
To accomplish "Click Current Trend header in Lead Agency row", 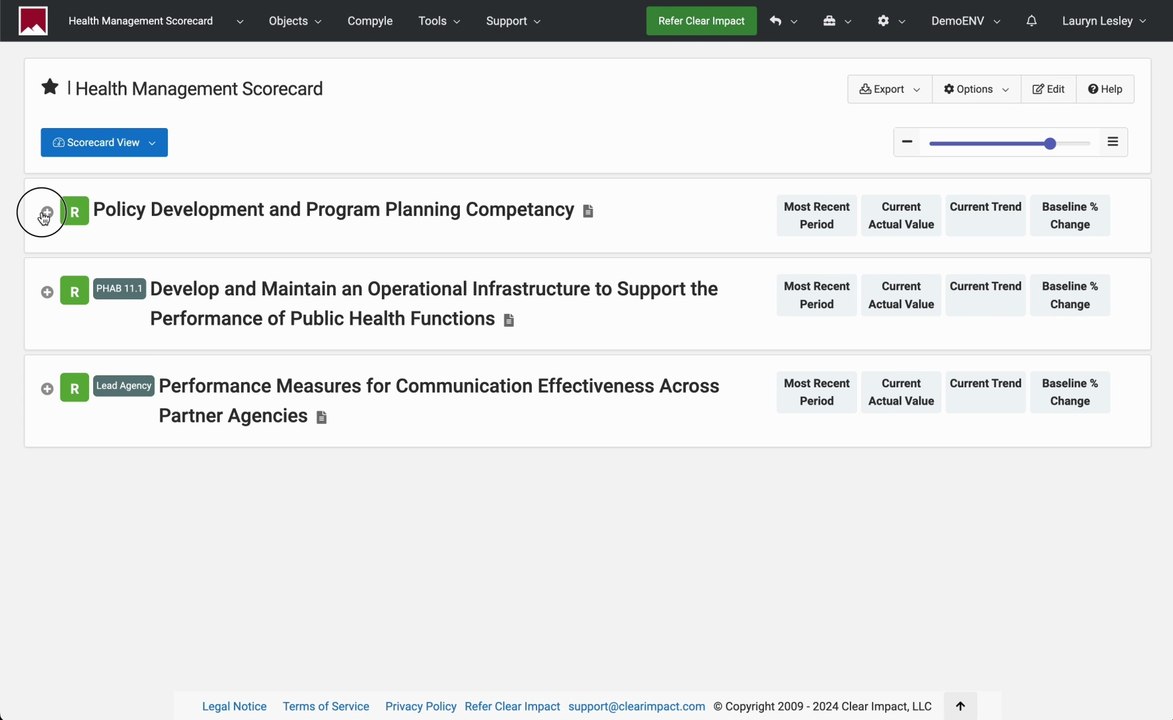I will (986, 392).
